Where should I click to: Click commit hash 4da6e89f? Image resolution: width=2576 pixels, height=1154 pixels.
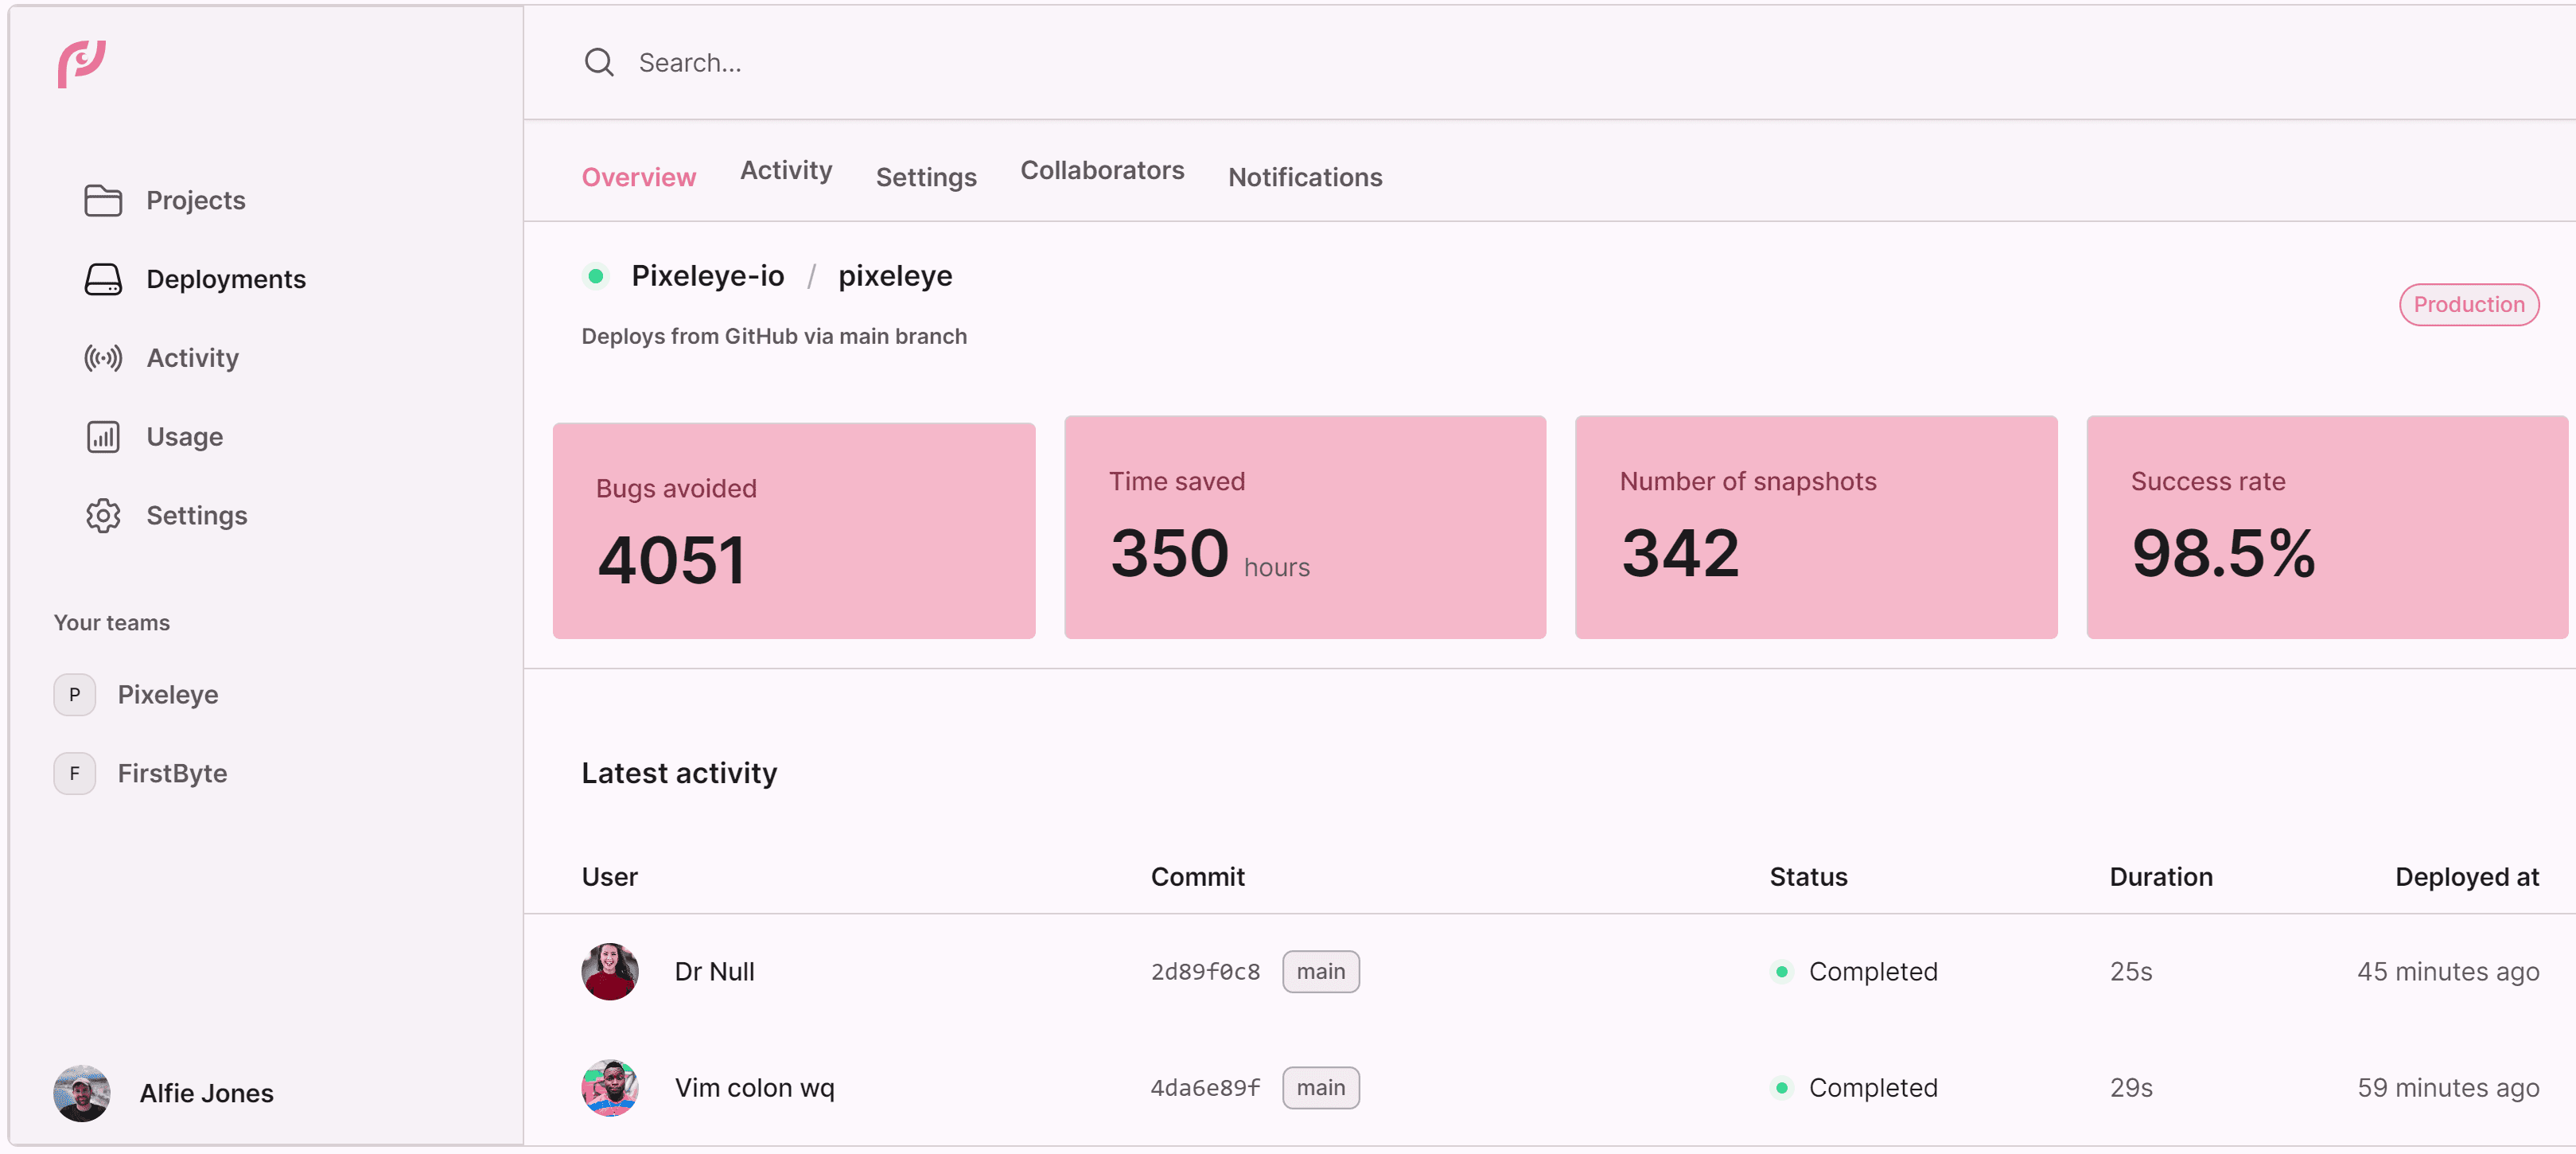click(1204, 1088)
